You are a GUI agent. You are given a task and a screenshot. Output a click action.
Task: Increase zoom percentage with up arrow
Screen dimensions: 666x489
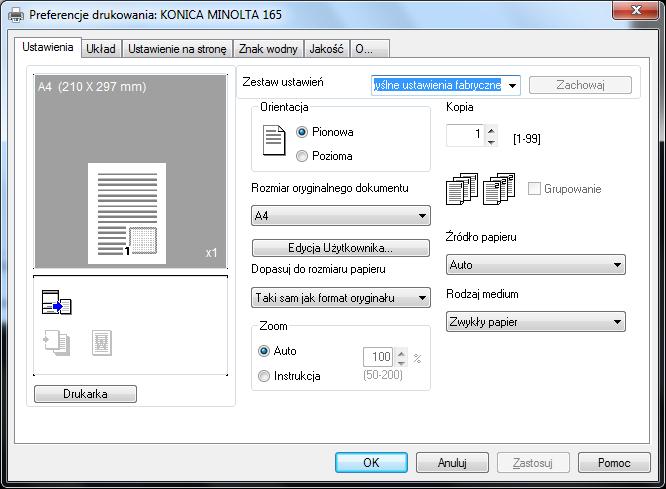[x=401, y=353]
